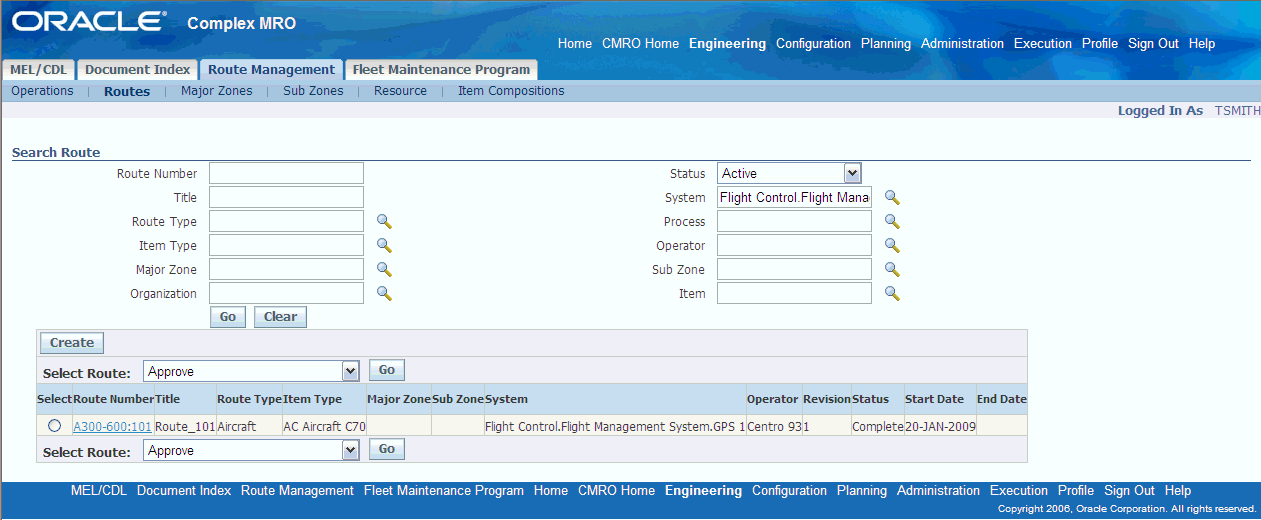Click footer Fleet Maintenance Program link
Screen dimensions: 1261x520
444,491
